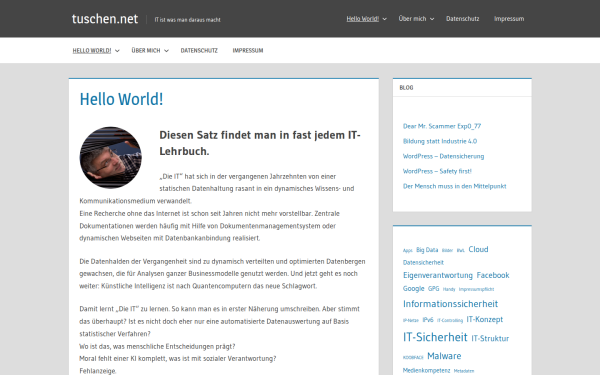Image resolution: width=600 pixels, height=375 pixels.
Task: Open 'Hello World!' in the dark header menu
Action: [362, 19]
